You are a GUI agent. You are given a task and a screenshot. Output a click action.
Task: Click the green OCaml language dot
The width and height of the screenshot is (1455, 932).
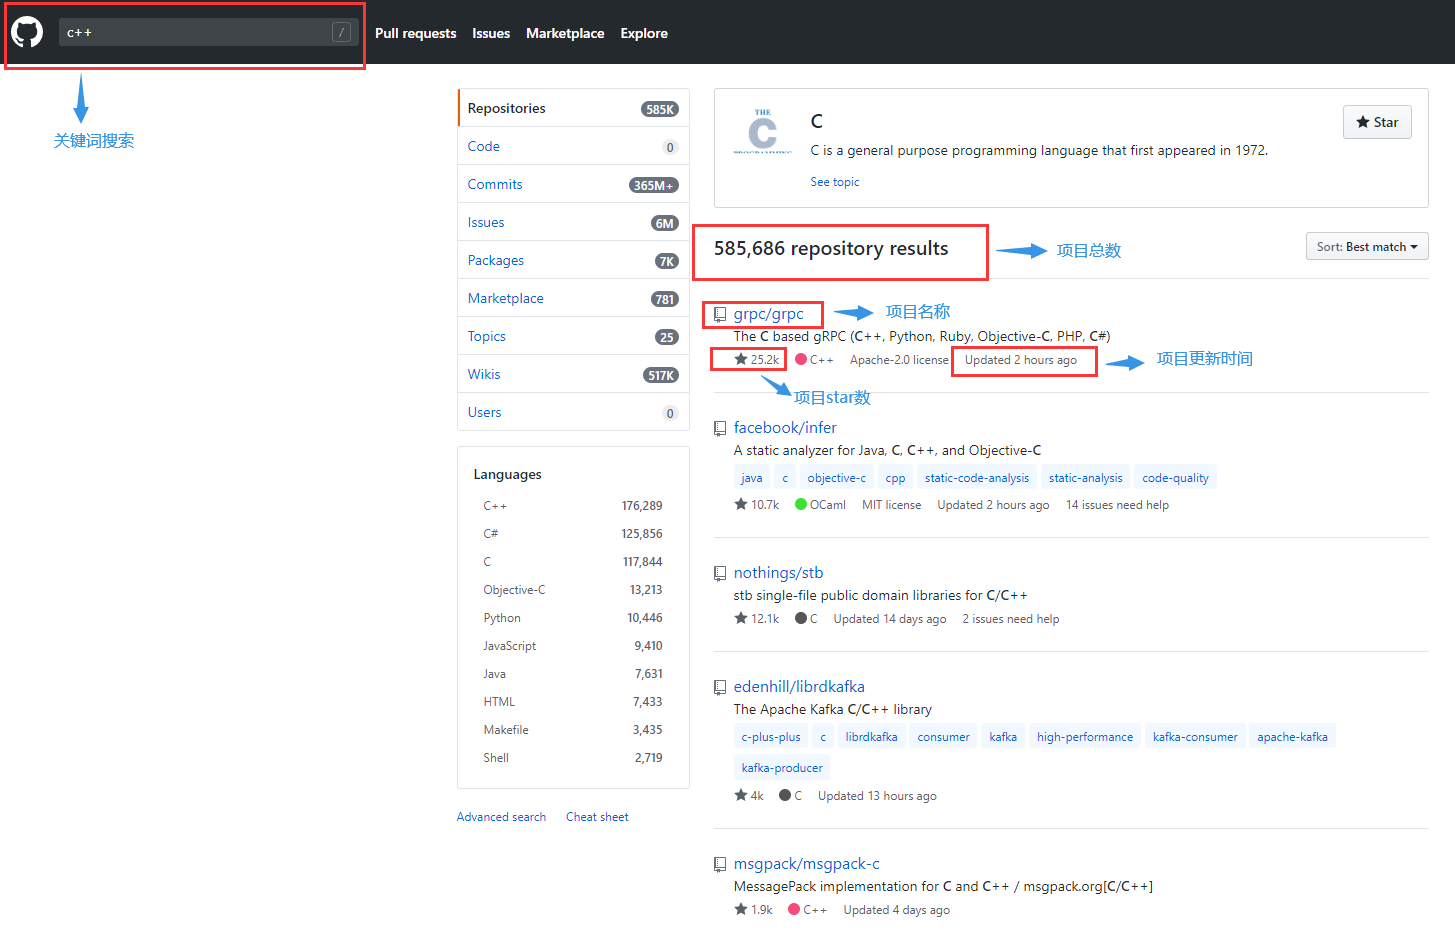pos(801,505)
